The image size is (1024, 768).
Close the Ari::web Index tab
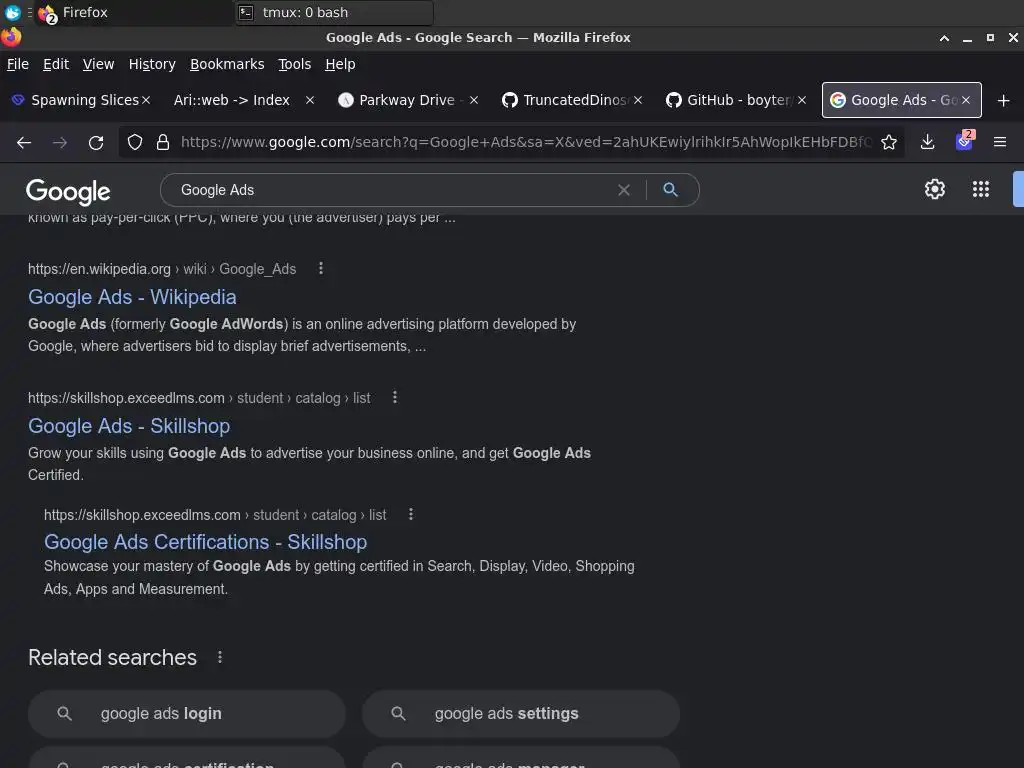click(310, 100)
